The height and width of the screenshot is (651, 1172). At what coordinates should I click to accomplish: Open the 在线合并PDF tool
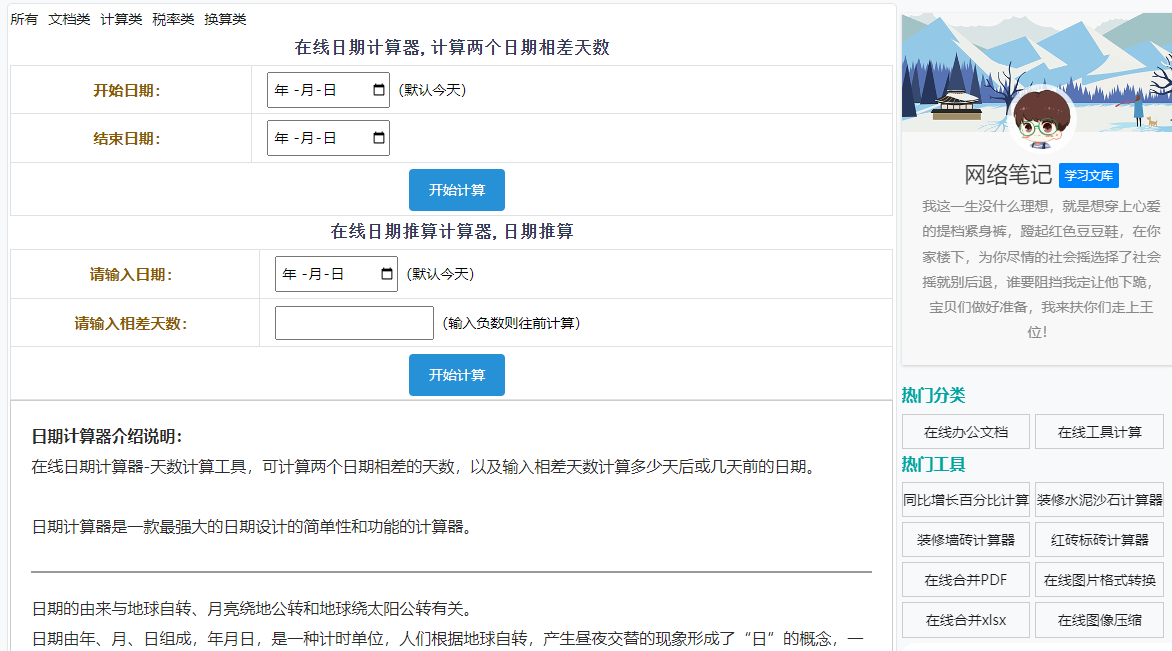[965, 580]
